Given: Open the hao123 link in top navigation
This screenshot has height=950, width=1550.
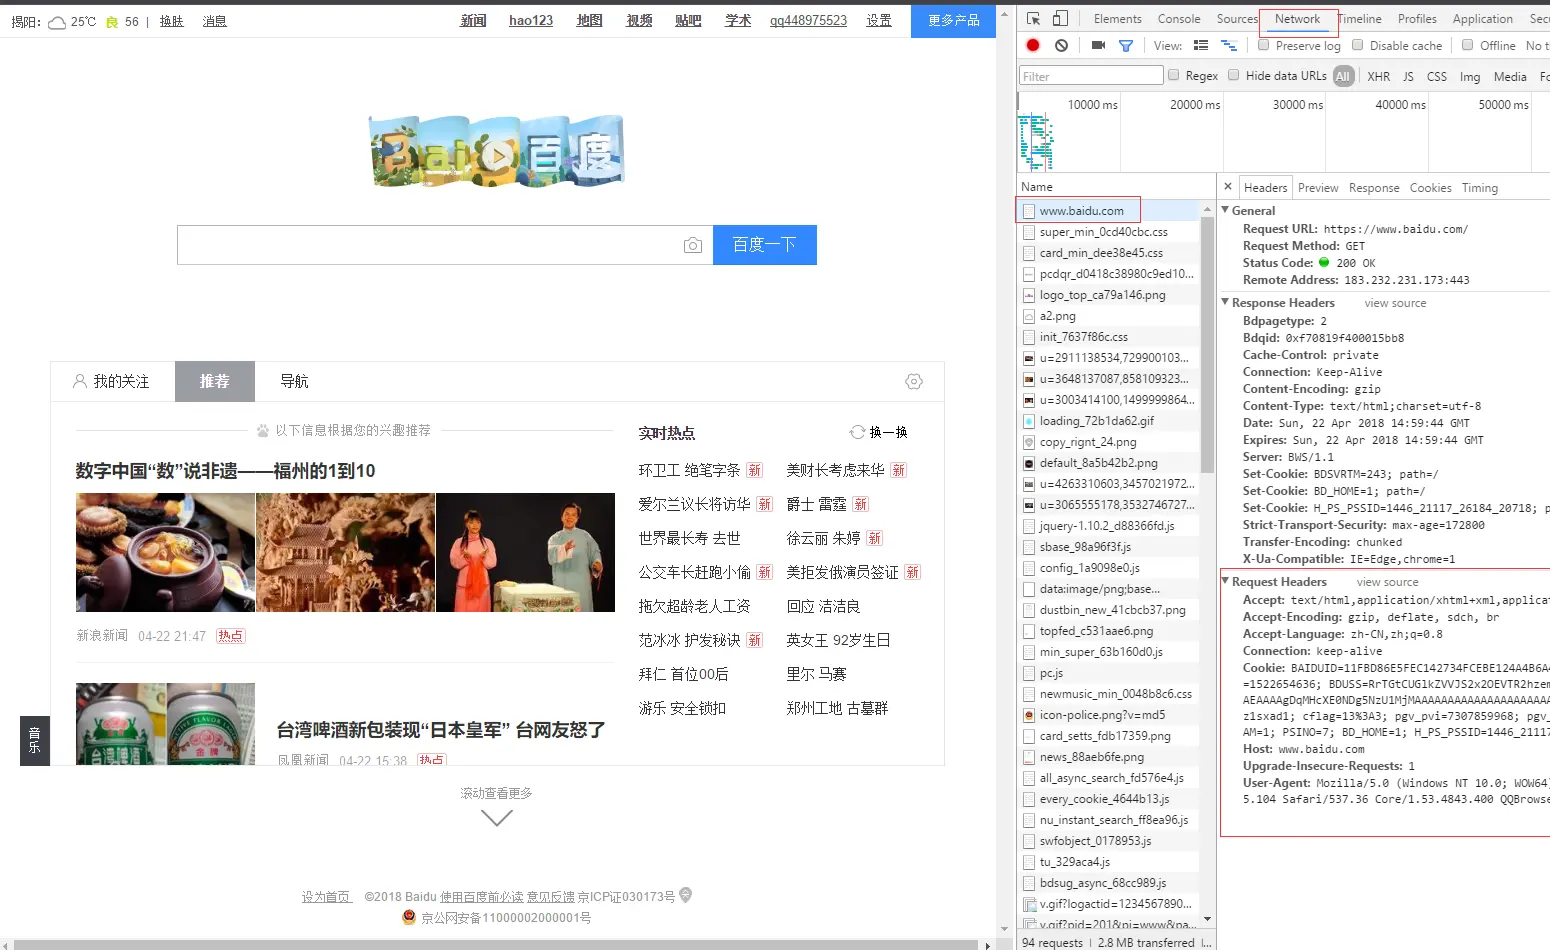Looking at the screenshot, I should click(531, 21).
